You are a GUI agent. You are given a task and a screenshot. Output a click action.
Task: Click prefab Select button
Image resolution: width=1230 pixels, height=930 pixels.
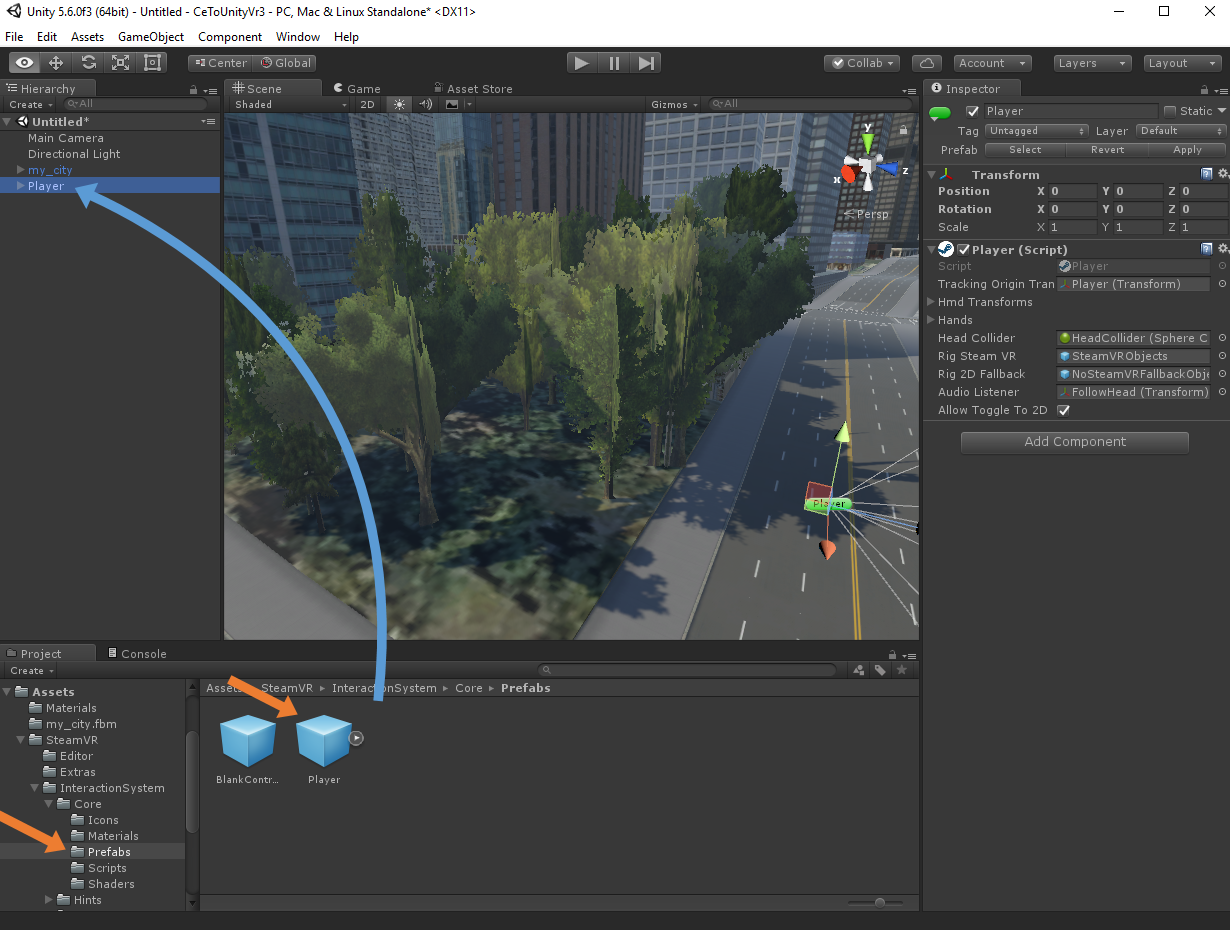[x=1025, y=150]
